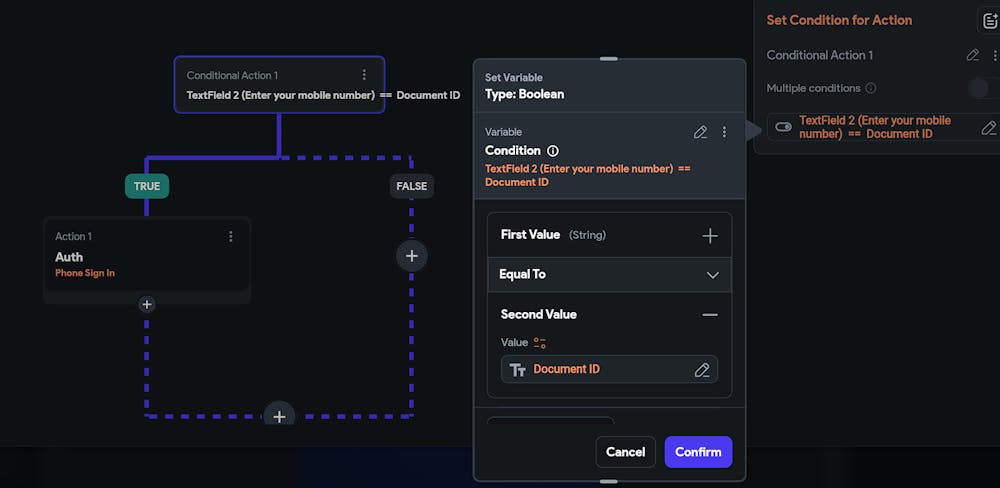Edit the Document ID value

click(x=702, y=370)
